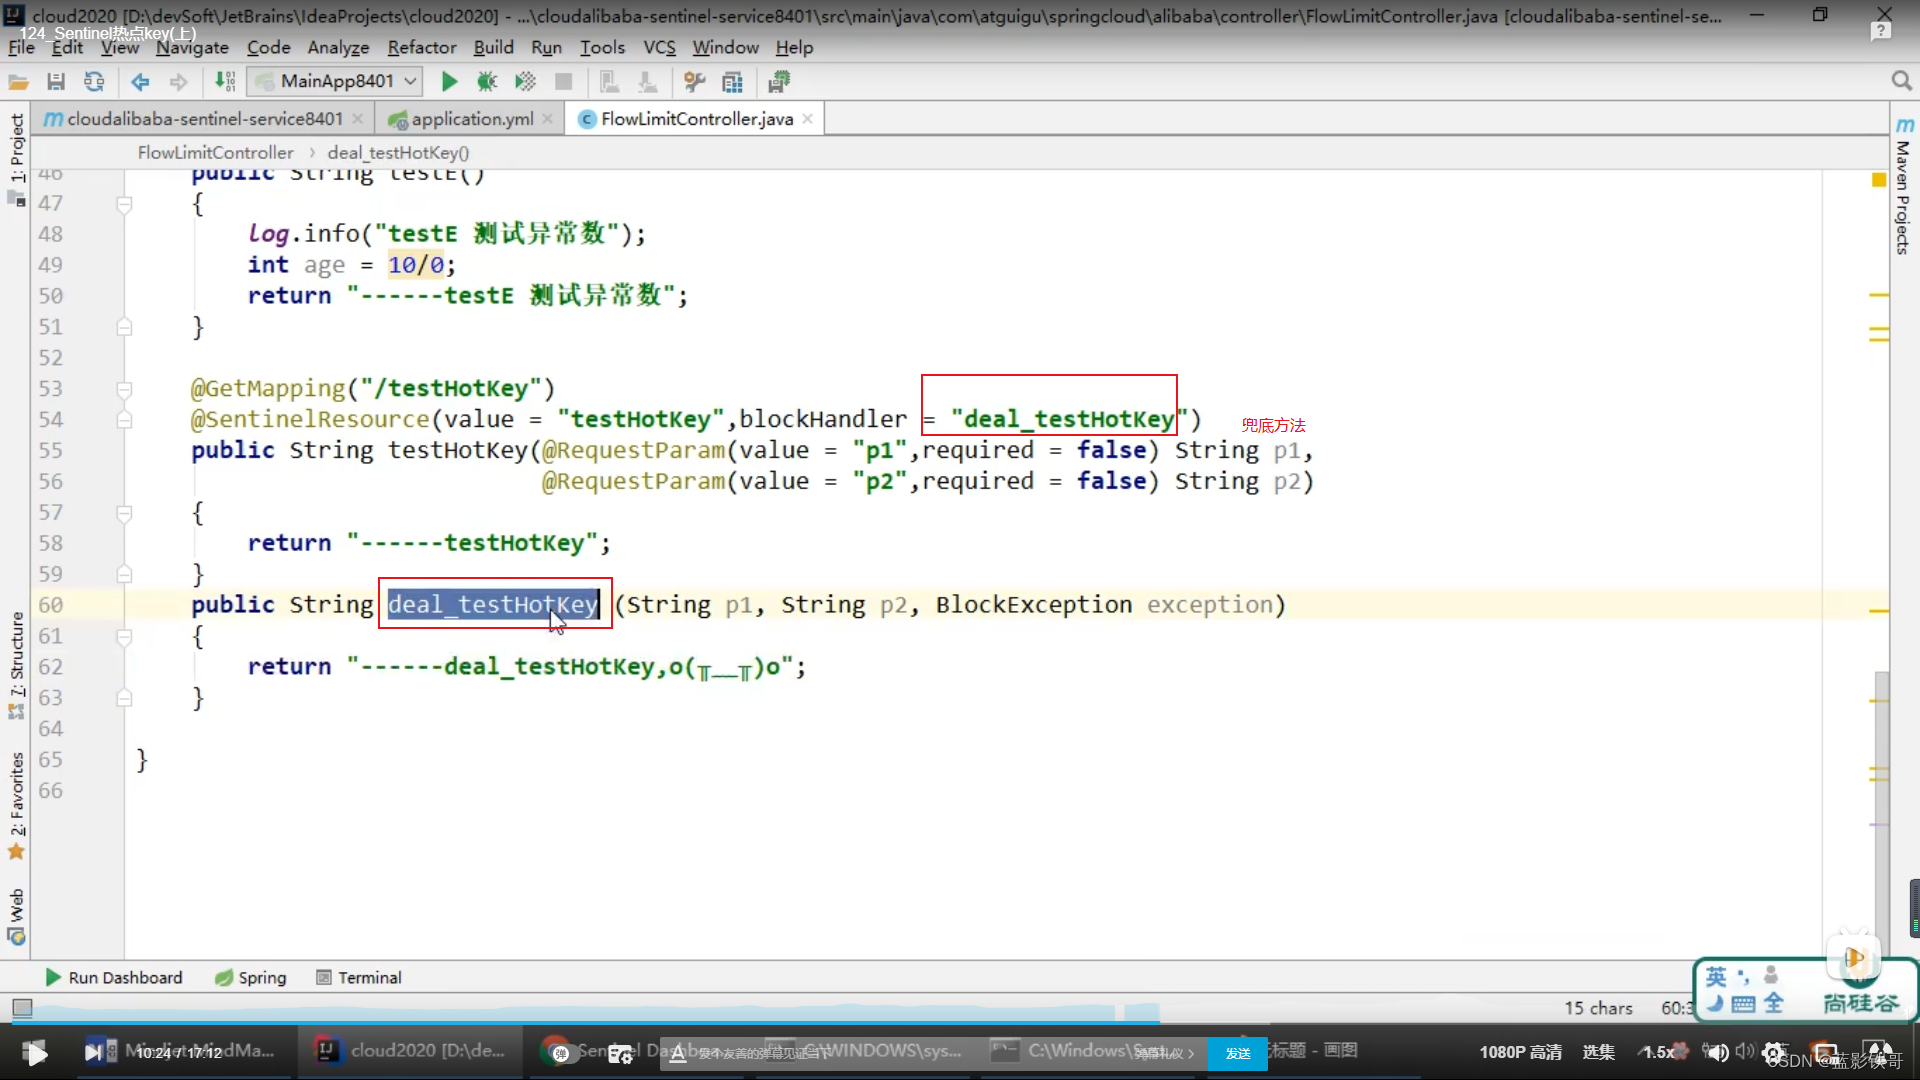Click the Search Everywhere magnifier icon
1920x1080 pixels.
pyautogui.click(x=1901, y=81)
